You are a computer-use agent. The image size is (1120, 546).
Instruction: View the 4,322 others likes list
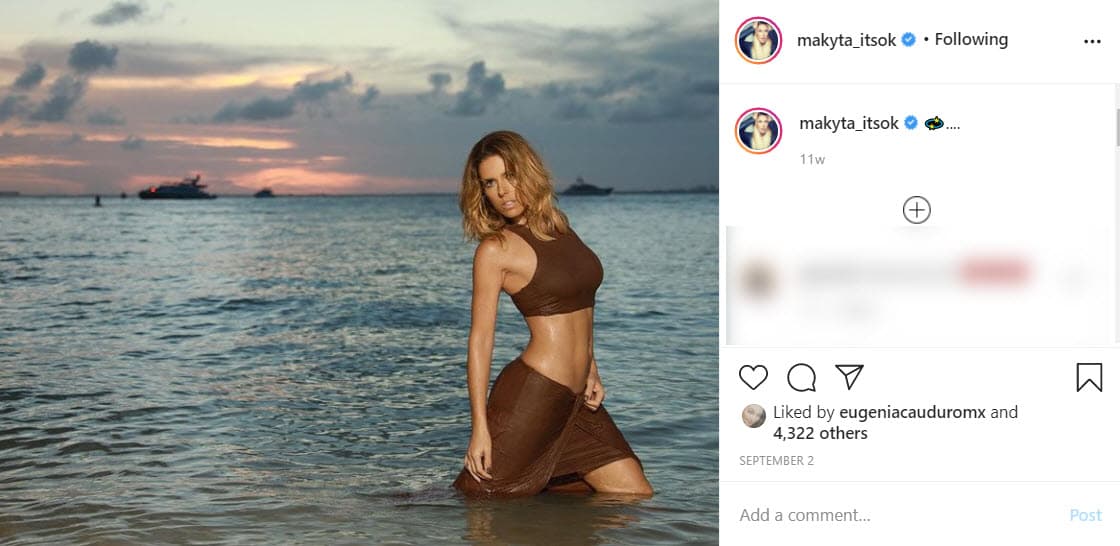(820, 434)
